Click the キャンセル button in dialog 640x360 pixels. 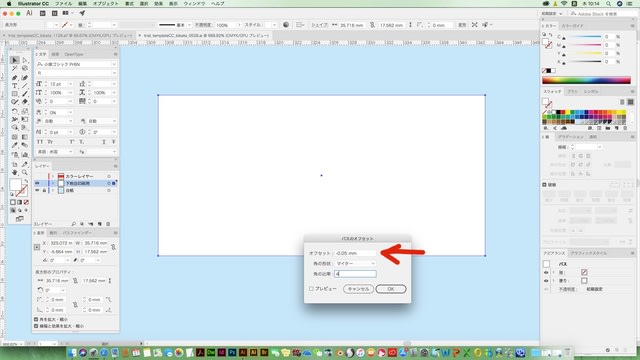(358, 289)
